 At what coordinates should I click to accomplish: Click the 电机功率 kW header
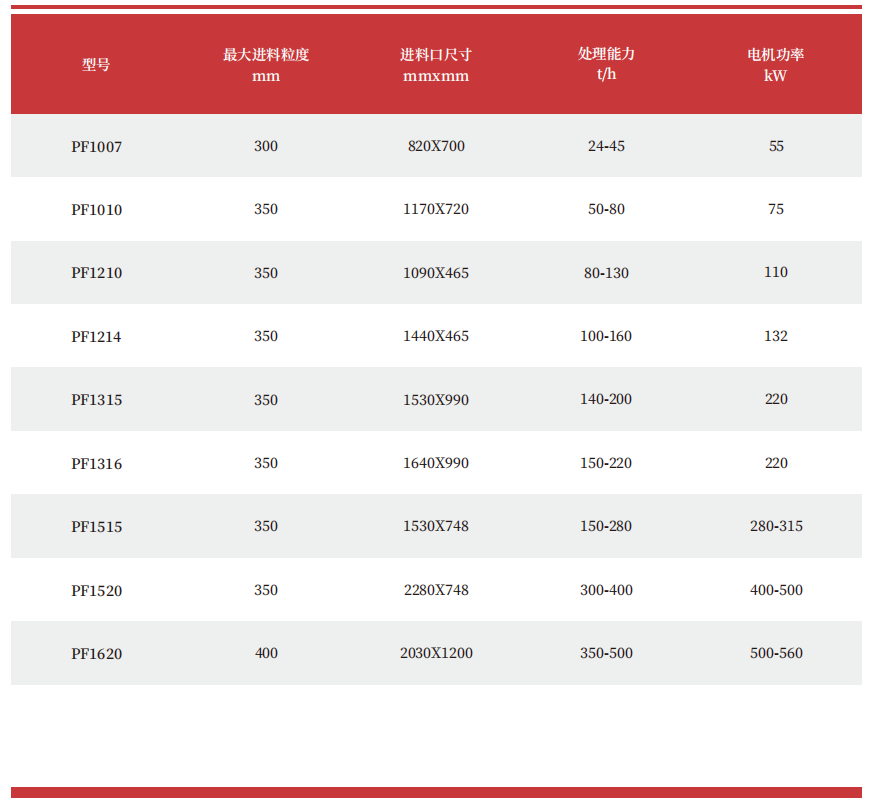[776, 65]
